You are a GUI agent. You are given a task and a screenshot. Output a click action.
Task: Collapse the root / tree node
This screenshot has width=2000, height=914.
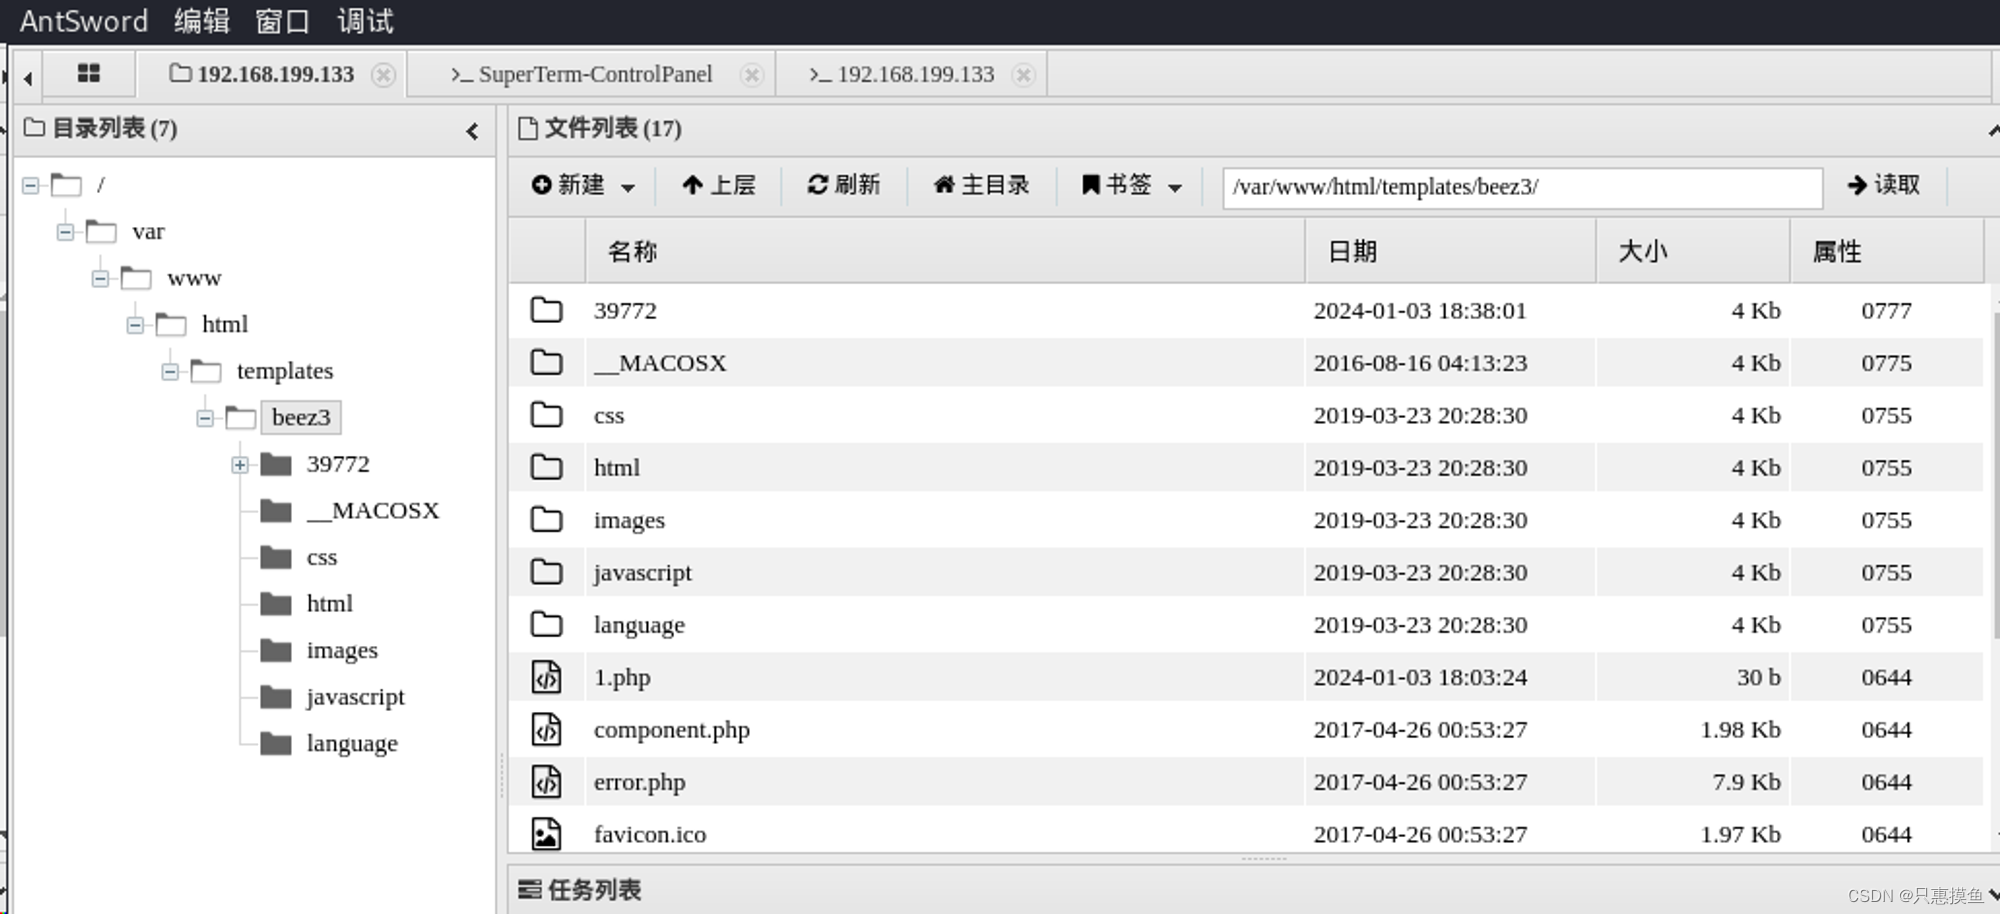[x=31, y=185]
